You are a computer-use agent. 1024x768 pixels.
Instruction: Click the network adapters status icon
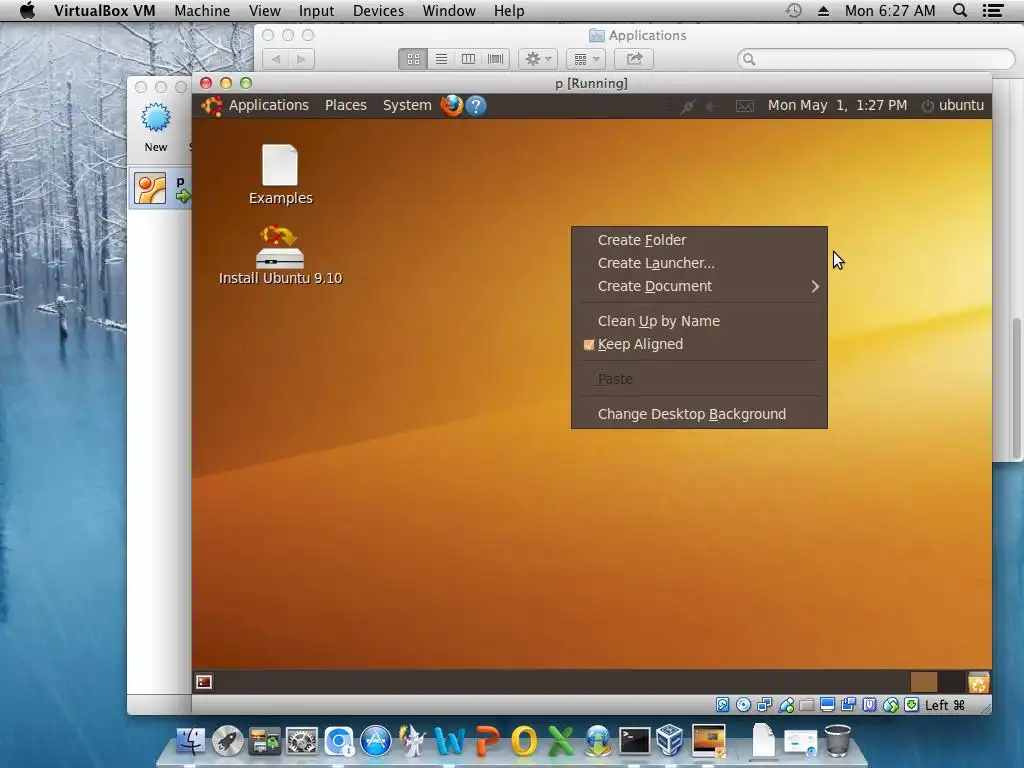pyautogui.click(x=764, y=705)
